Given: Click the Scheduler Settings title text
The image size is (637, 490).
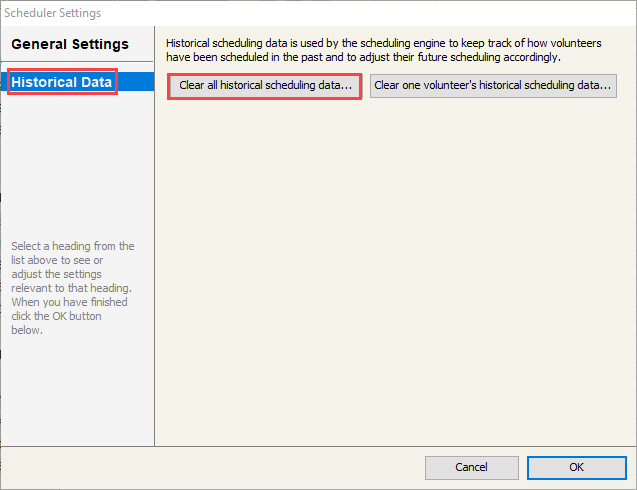Looking at the screenshot, I should coord(52,13).
